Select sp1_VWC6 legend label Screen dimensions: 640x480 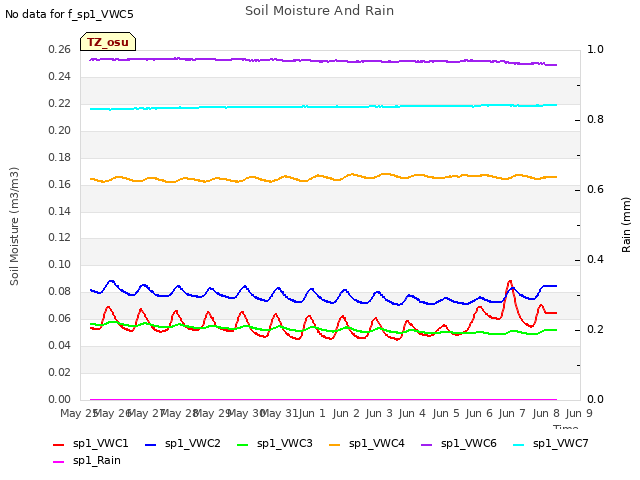[x=469, y=444]
